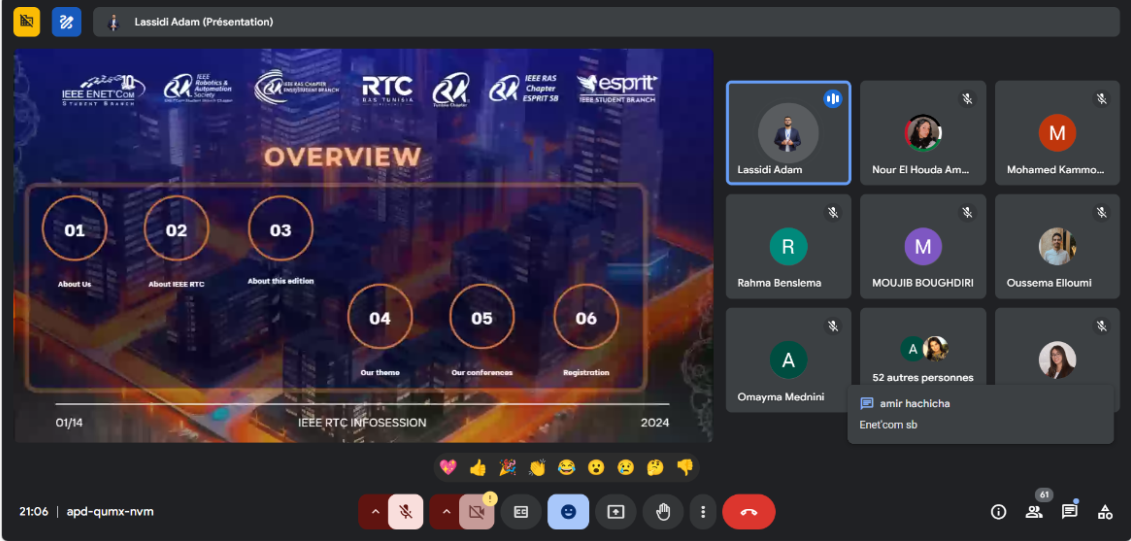The width and height of the screenshot is (1131, 541).
Task: Select Omayma Mednini's participant tile
Action: (788, 360)
